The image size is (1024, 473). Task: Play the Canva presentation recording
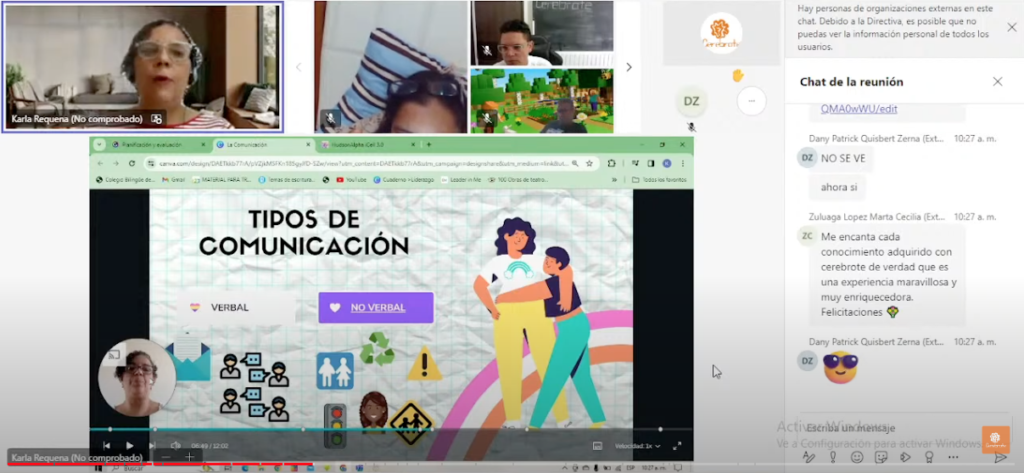(129, 446)
